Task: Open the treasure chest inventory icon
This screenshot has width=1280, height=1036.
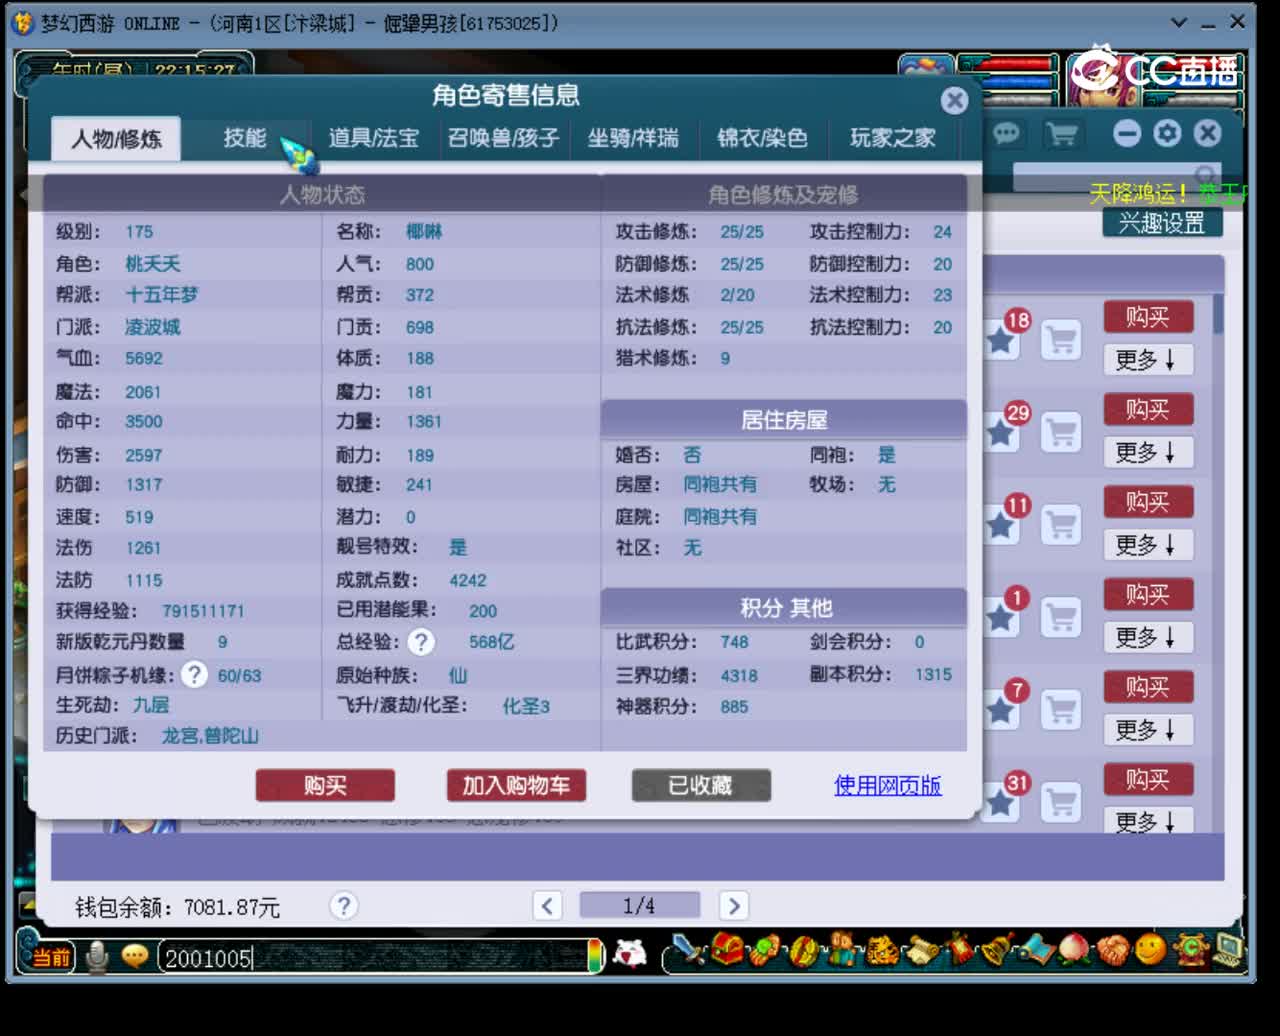Action: point(727,949)
